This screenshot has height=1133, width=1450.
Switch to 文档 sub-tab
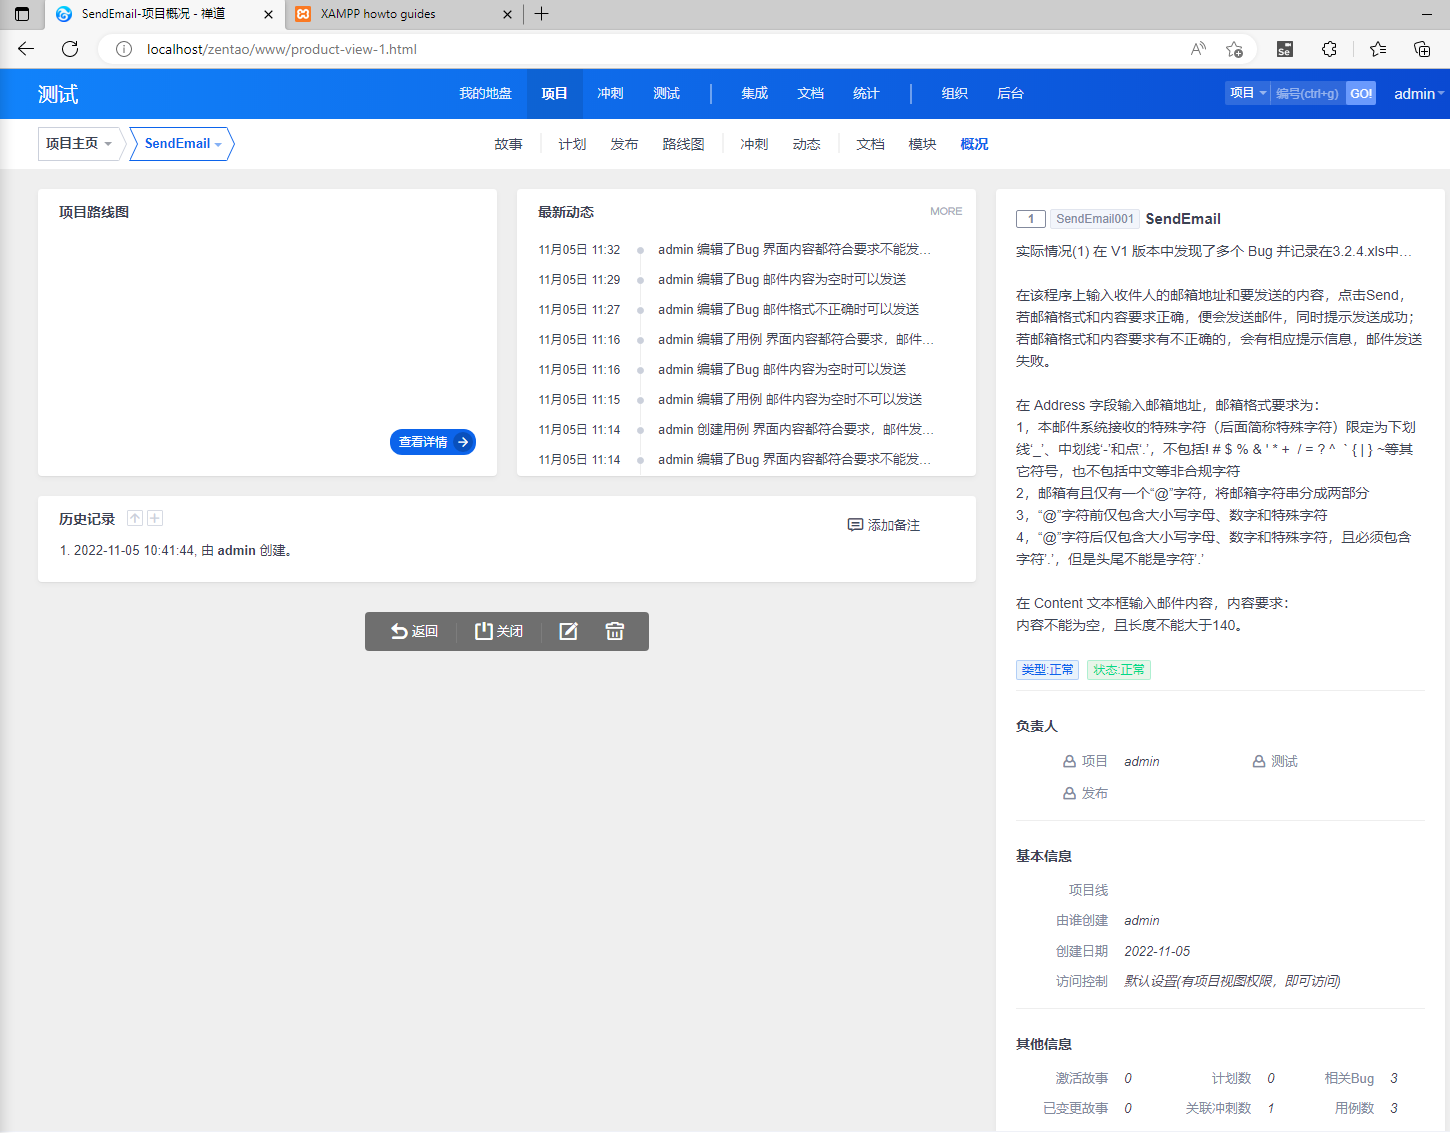pos(870,144)
